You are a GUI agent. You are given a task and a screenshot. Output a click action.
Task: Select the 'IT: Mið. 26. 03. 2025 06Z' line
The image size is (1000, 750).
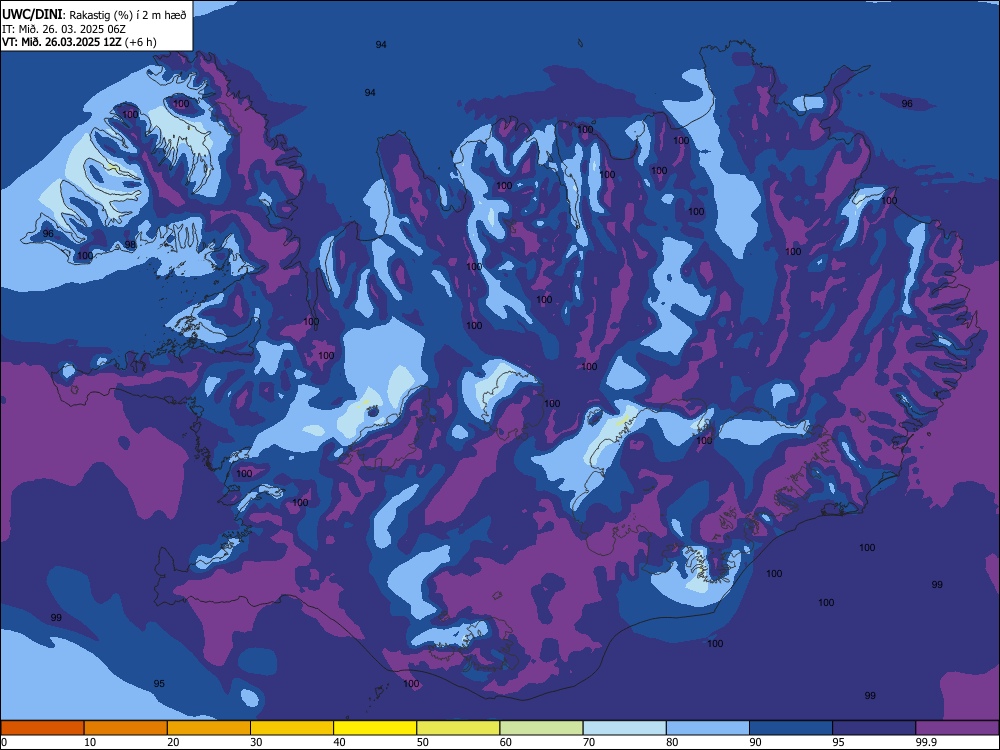[64, 29]
